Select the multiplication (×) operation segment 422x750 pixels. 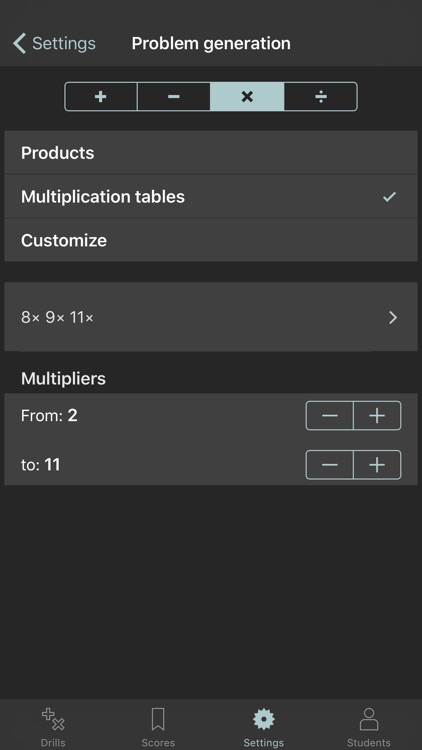(x=247, y=97)
